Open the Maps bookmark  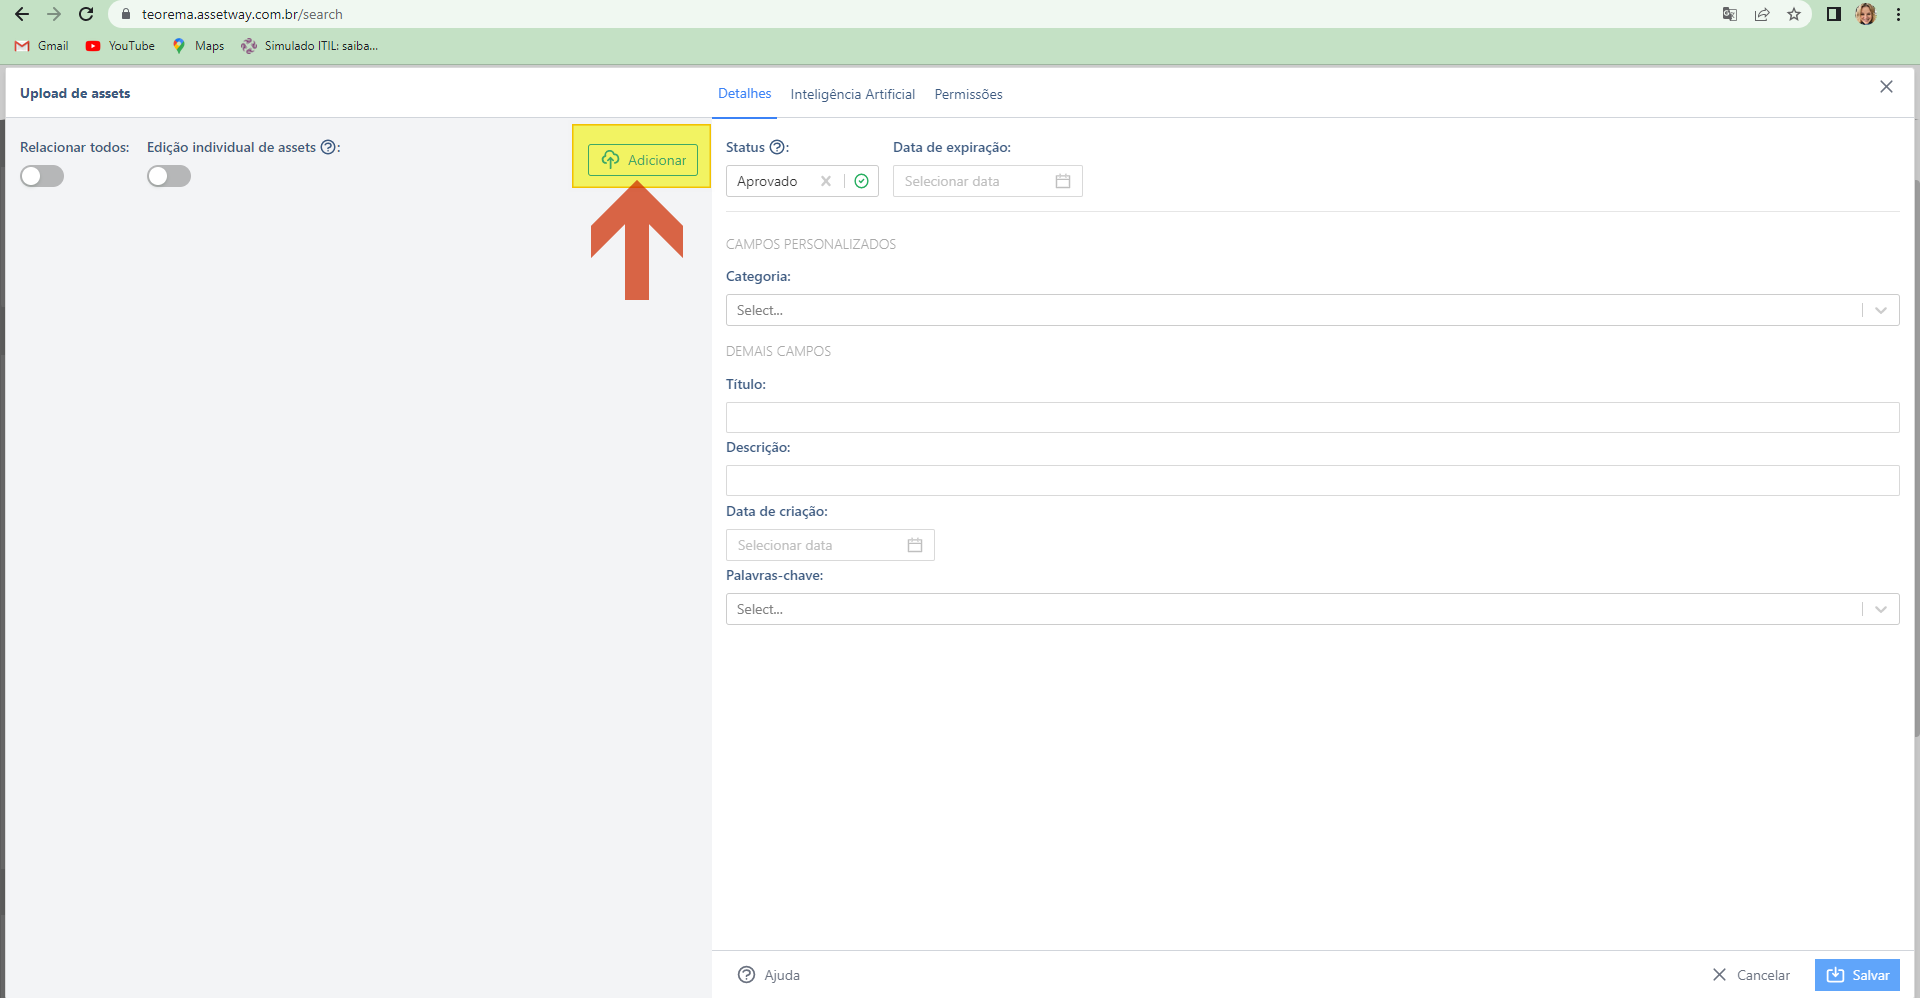point(199,46)
